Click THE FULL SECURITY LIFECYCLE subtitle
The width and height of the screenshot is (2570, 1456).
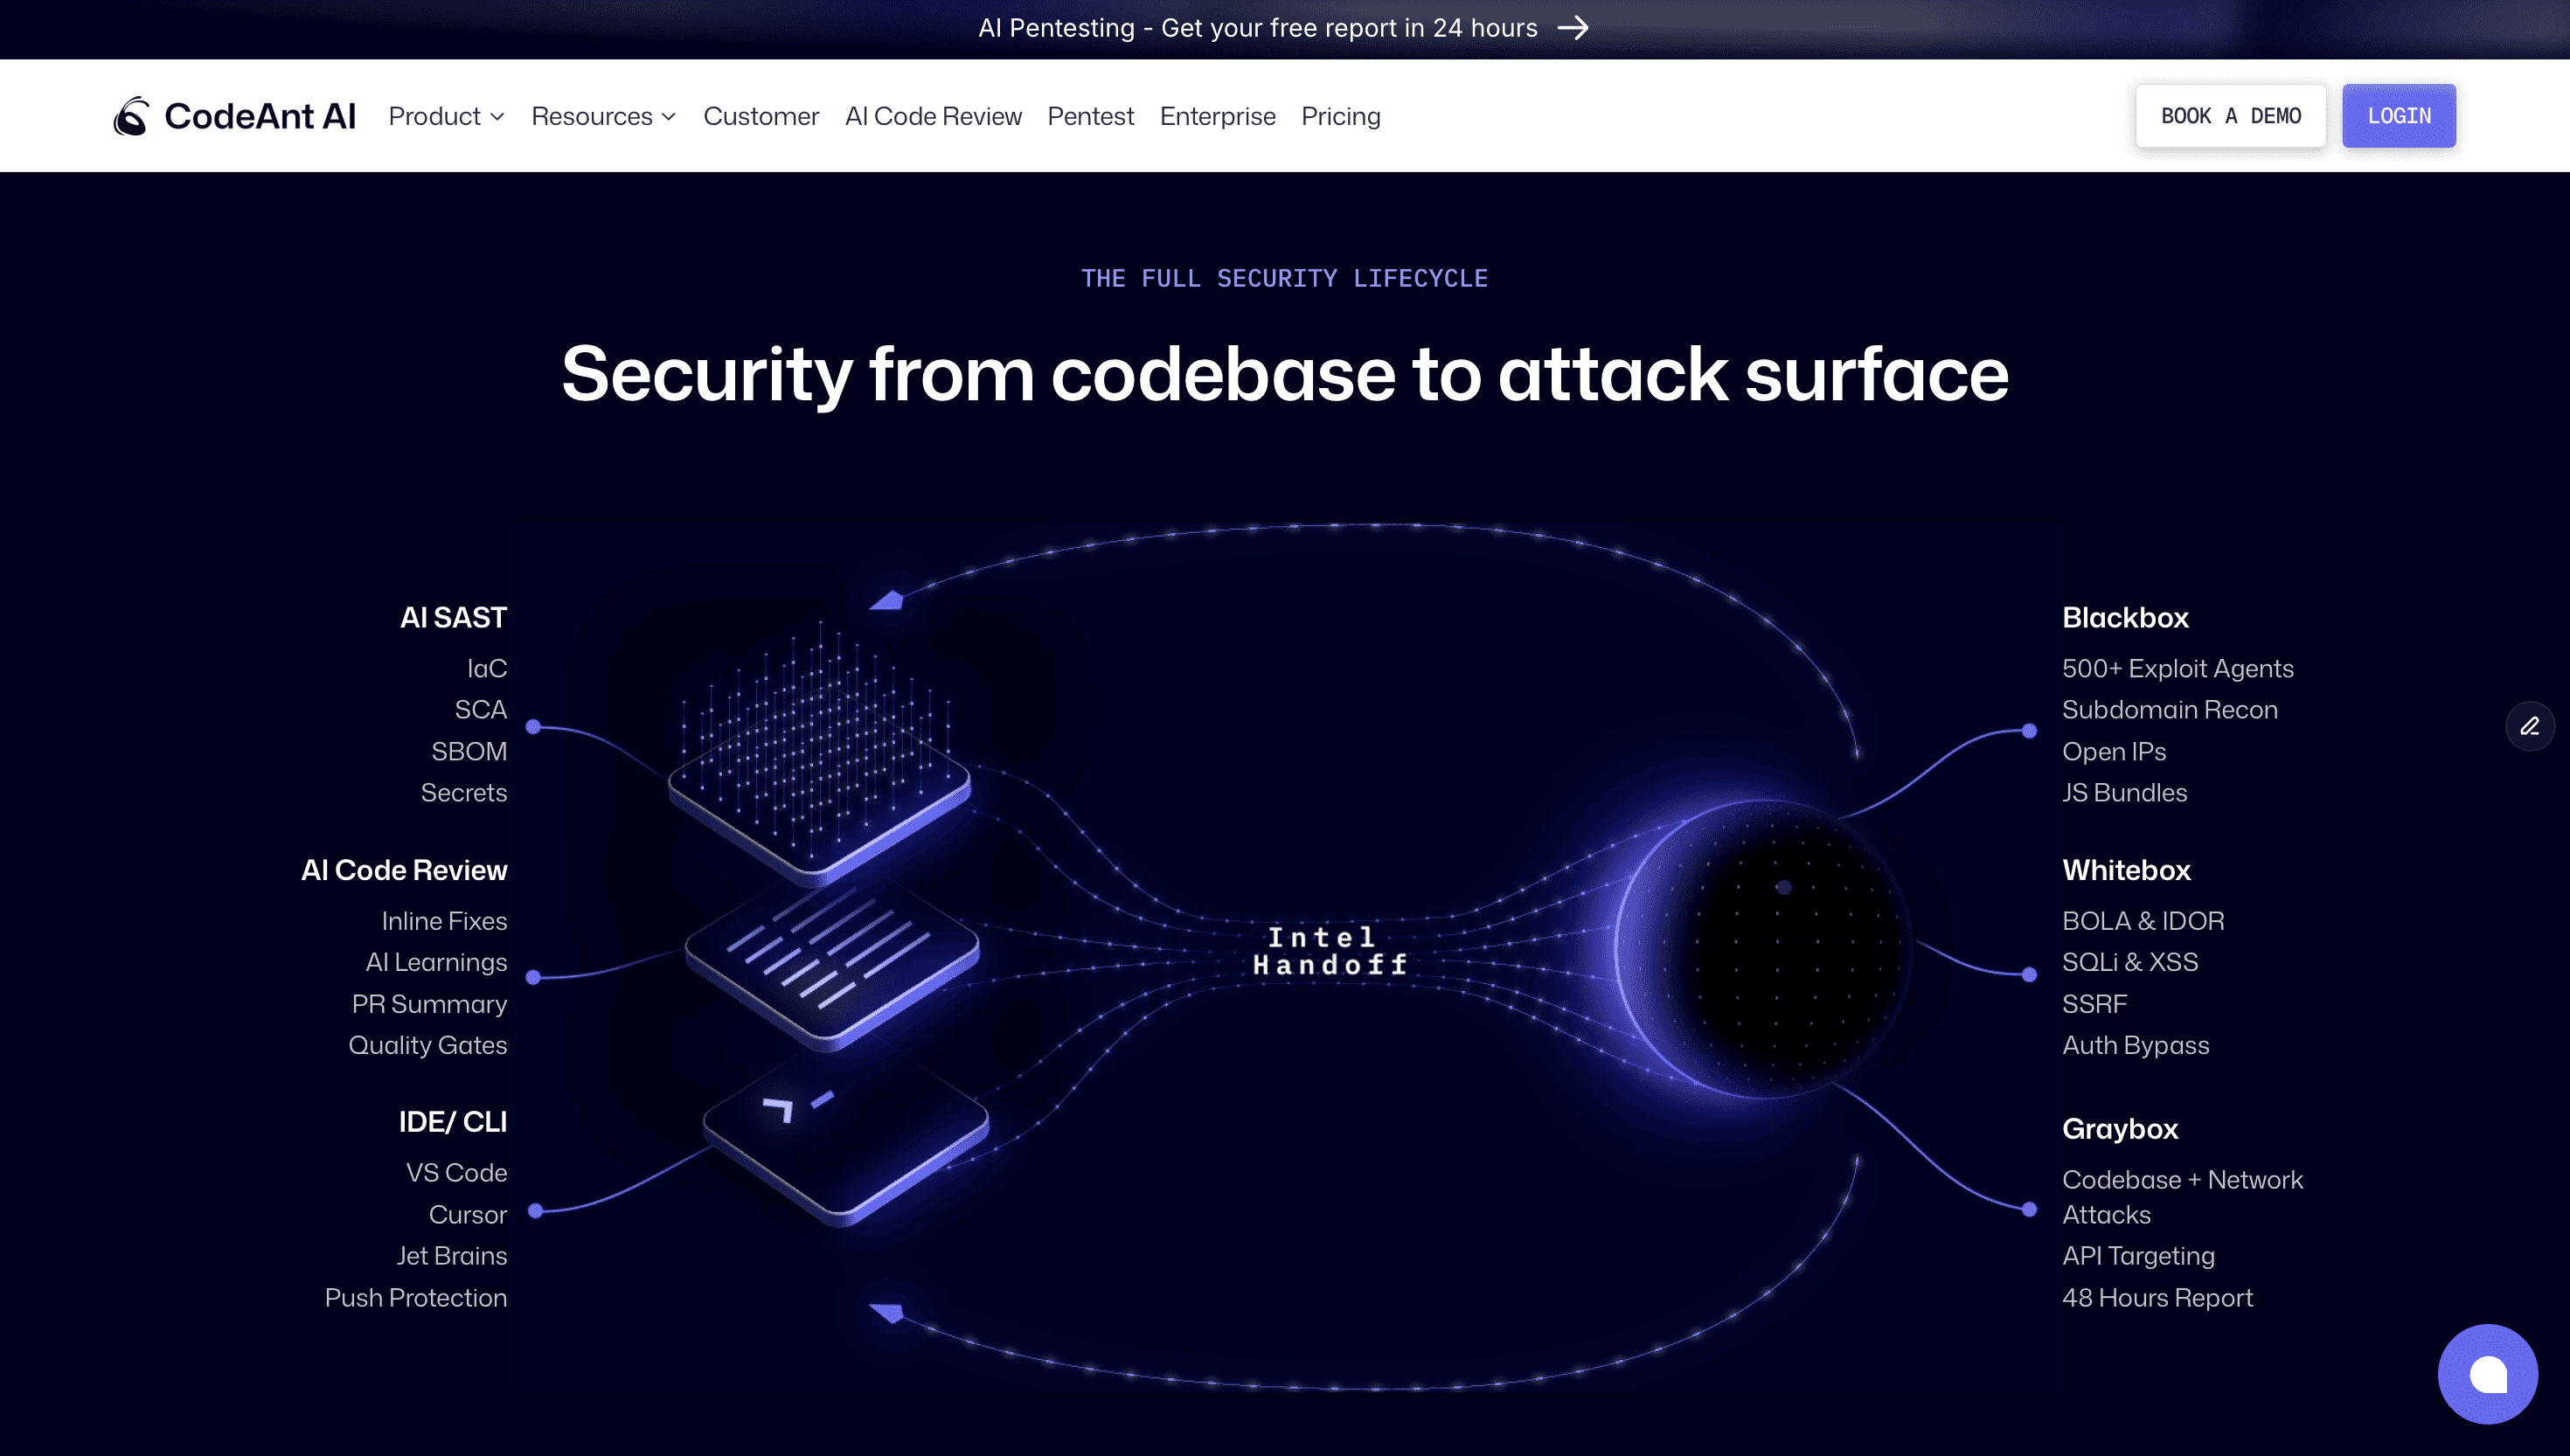(1284, 278)
